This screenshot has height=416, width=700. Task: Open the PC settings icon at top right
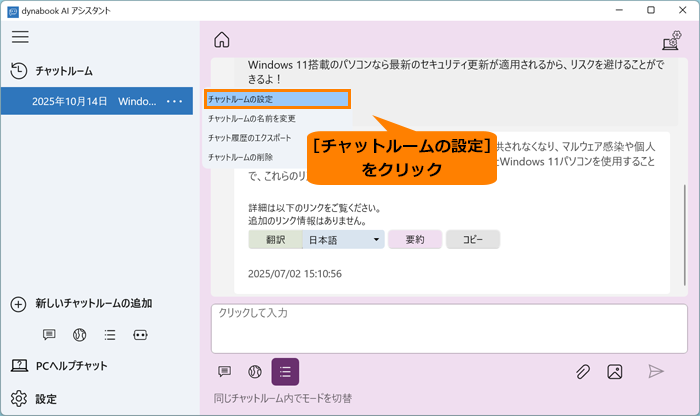click(672, 40)
